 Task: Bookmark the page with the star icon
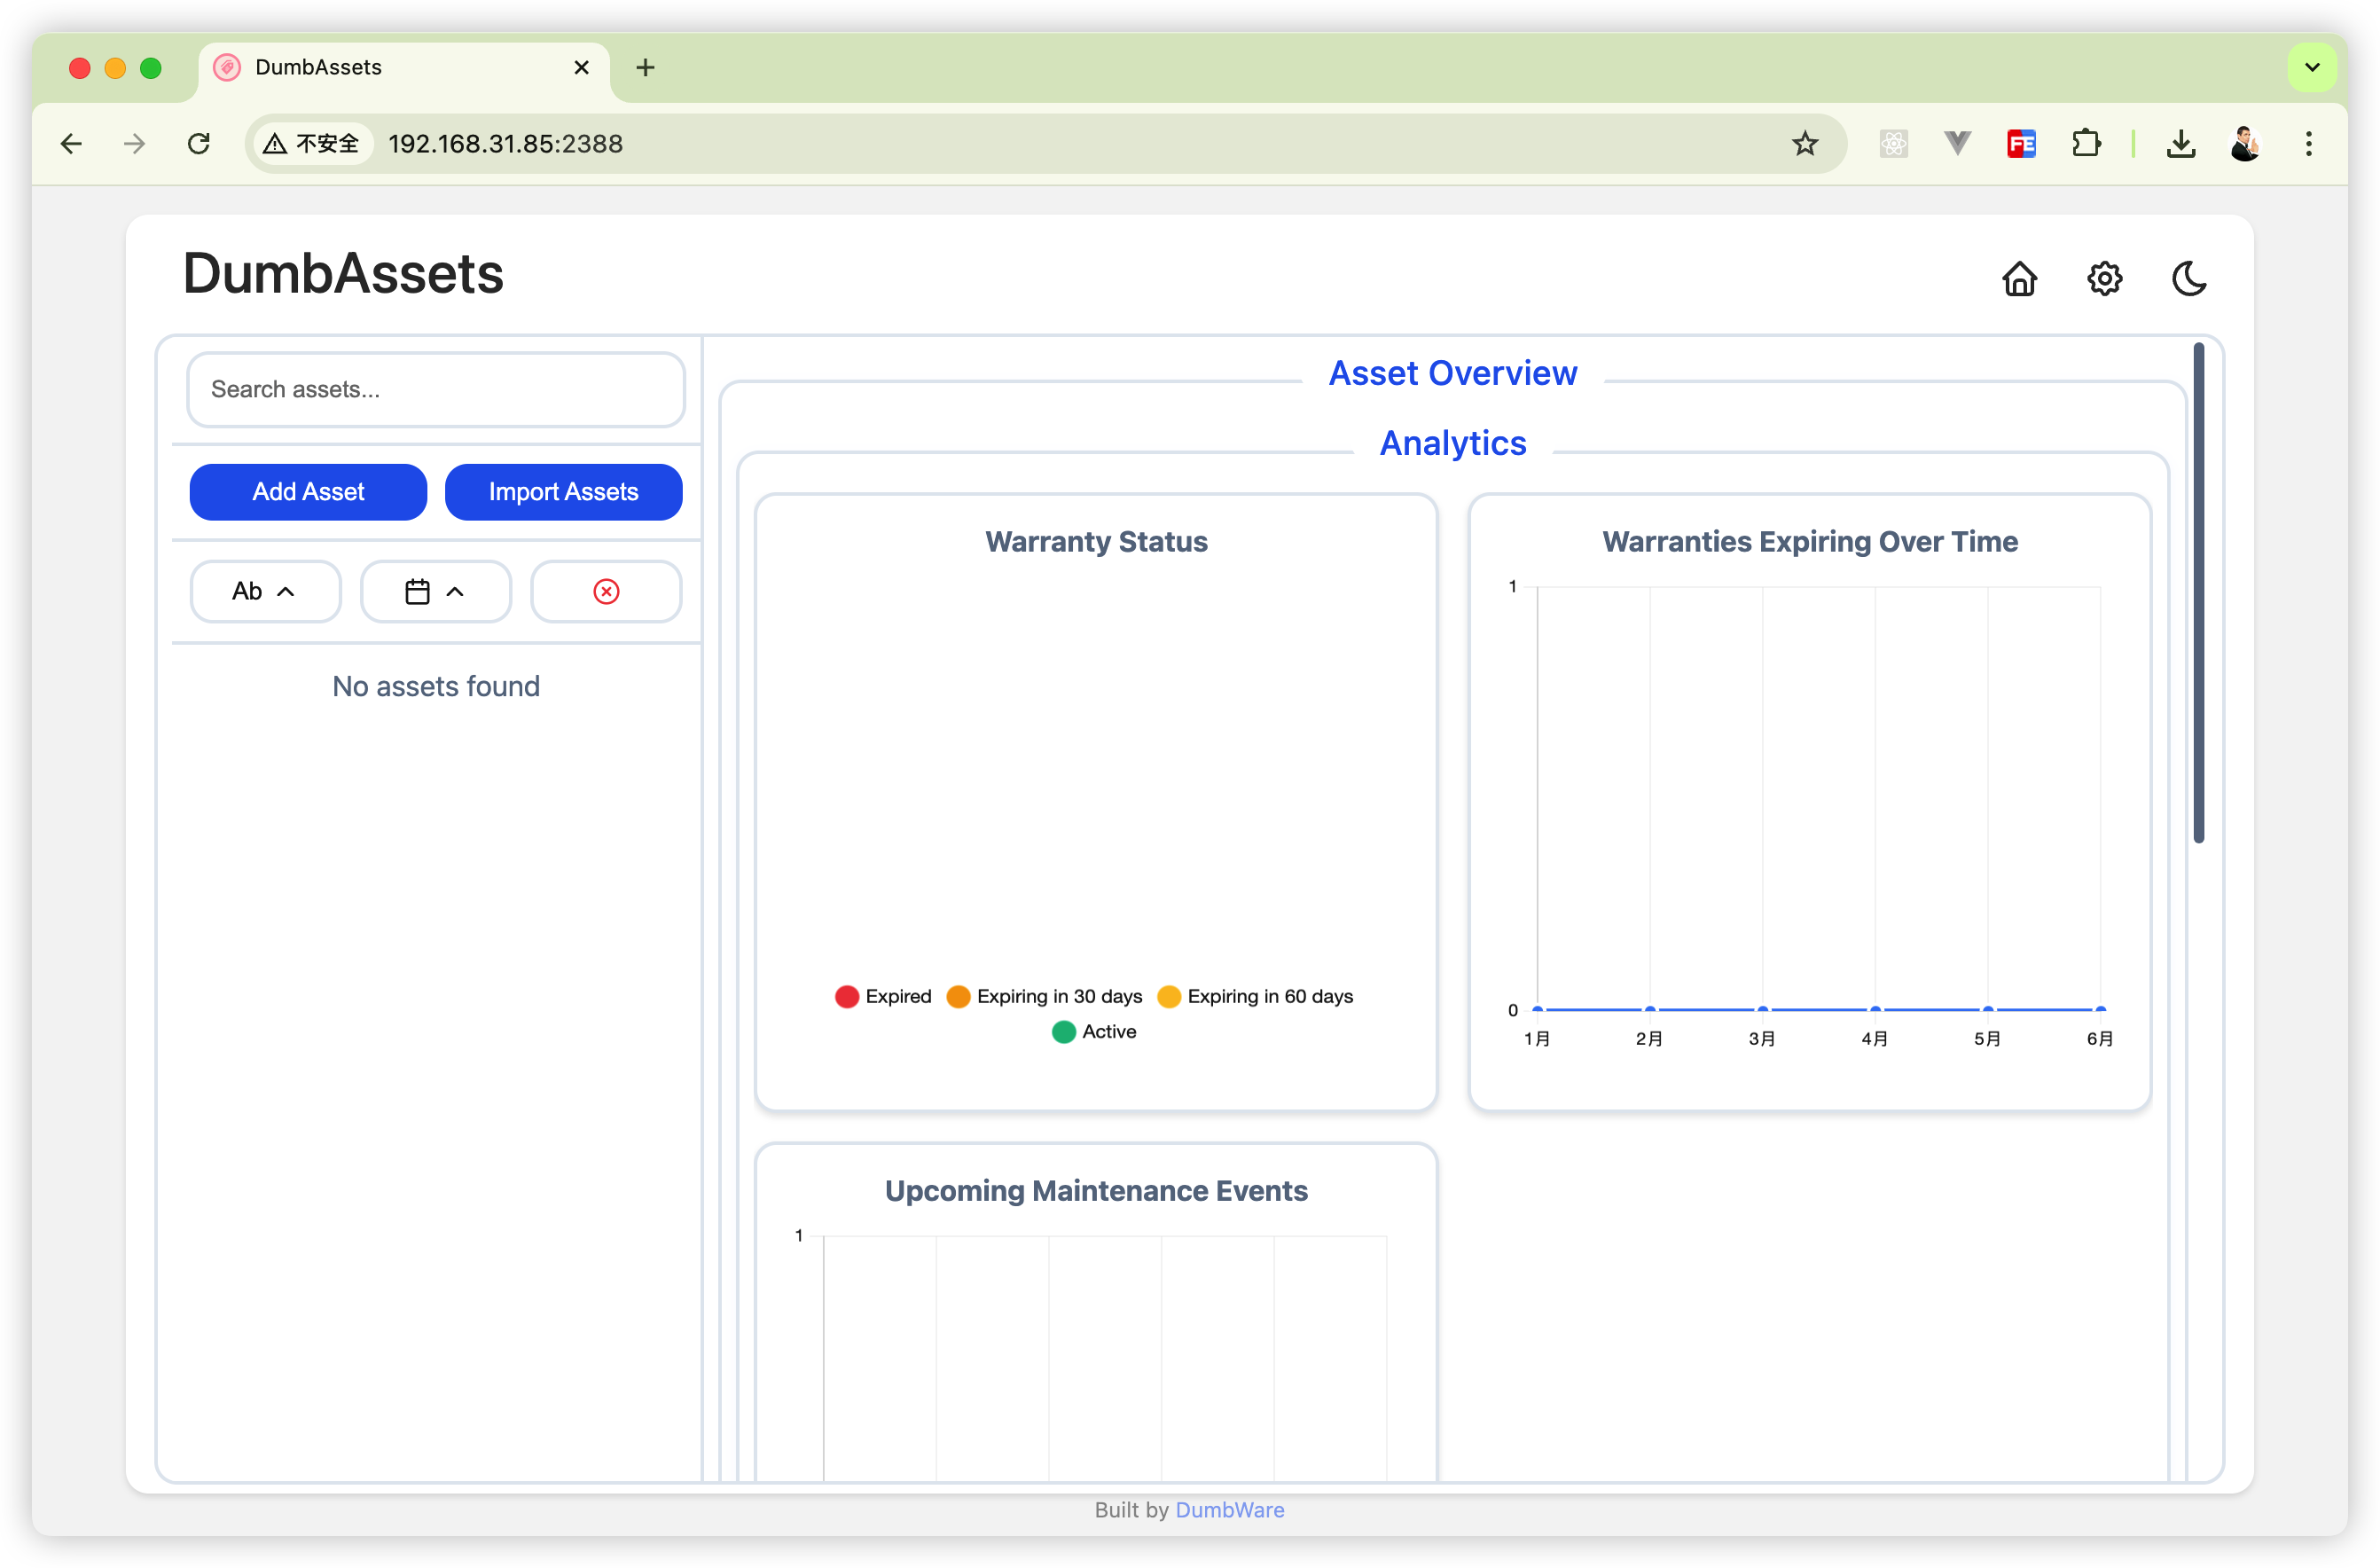pos(1804,144)
